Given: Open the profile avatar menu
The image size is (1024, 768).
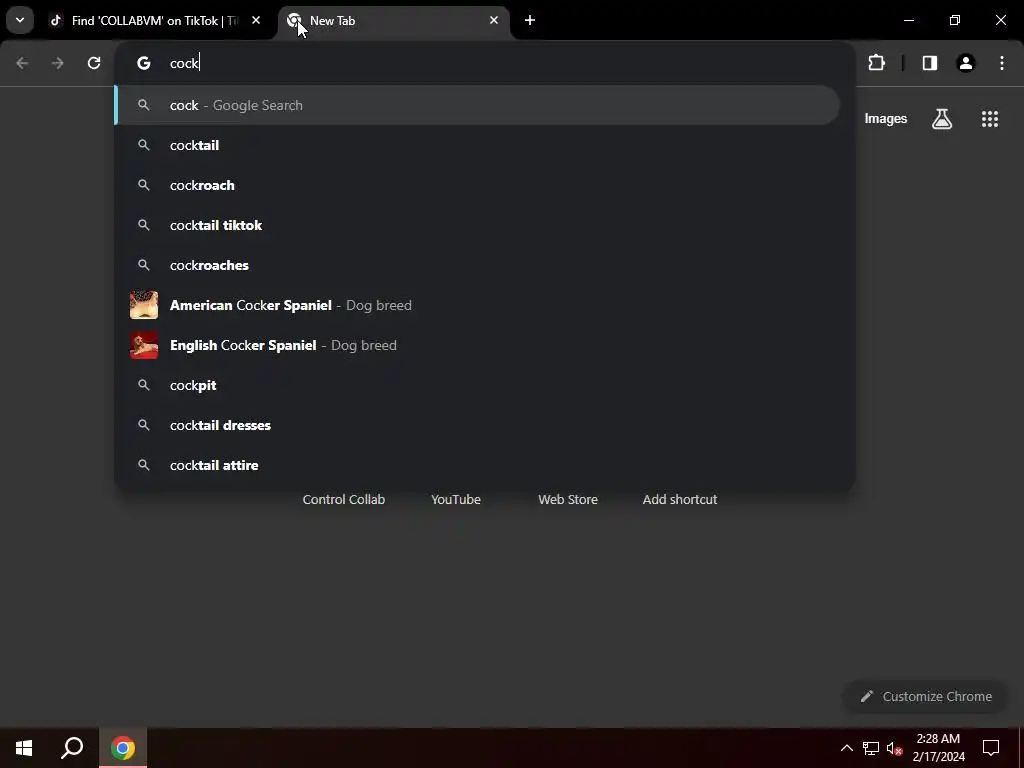Looking at the screenshot, I should 966,63.
